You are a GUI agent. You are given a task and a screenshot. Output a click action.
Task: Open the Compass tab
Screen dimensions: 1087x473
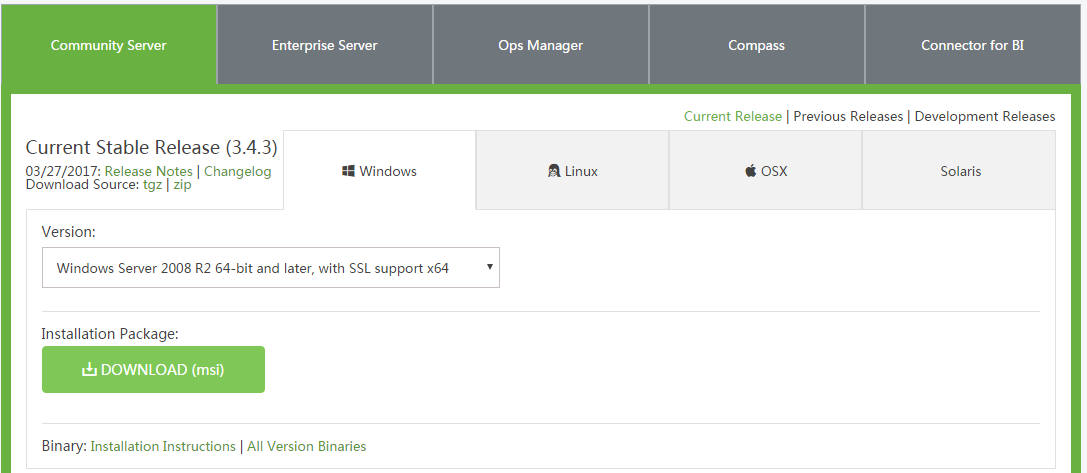(x=756, y=46)
